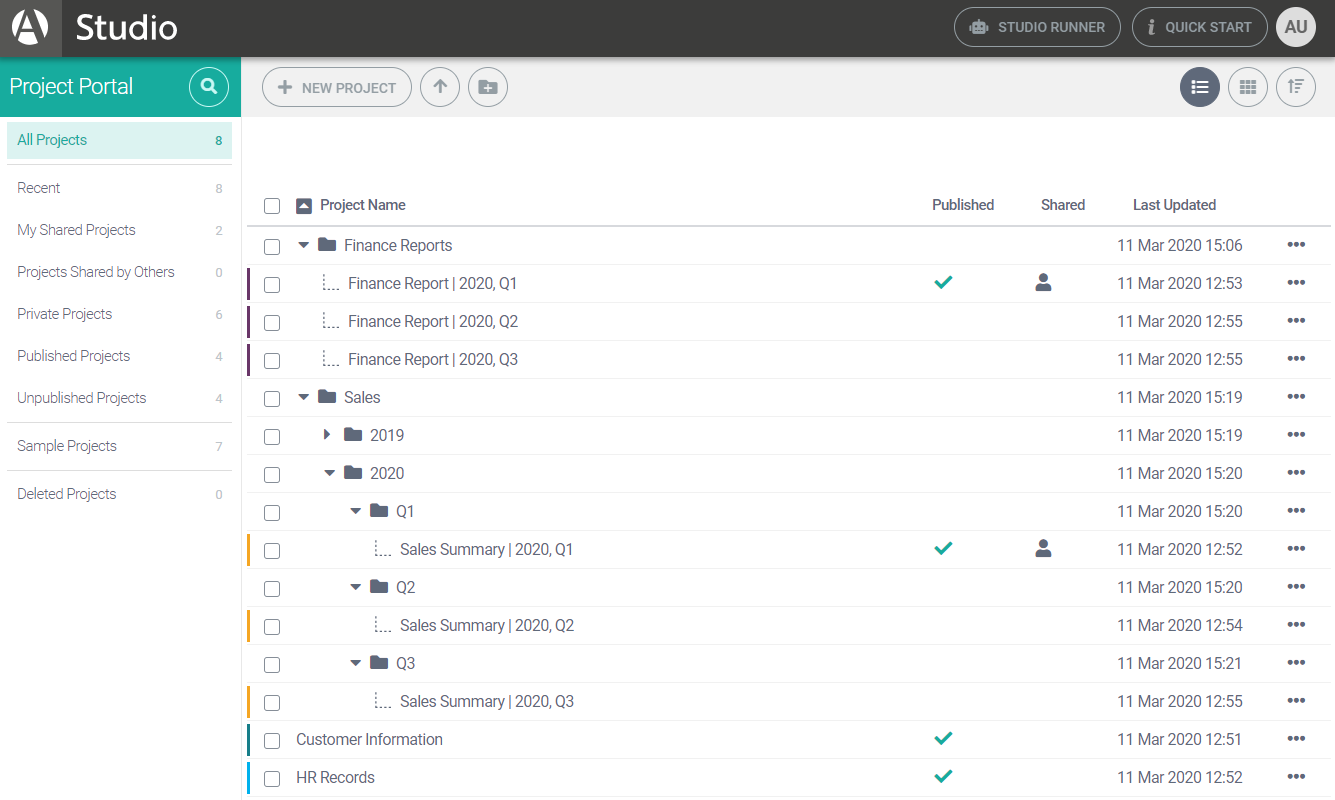The image size is (1335, 800).
Task: Collapse the Finance Reports folder
Action: 304,245
